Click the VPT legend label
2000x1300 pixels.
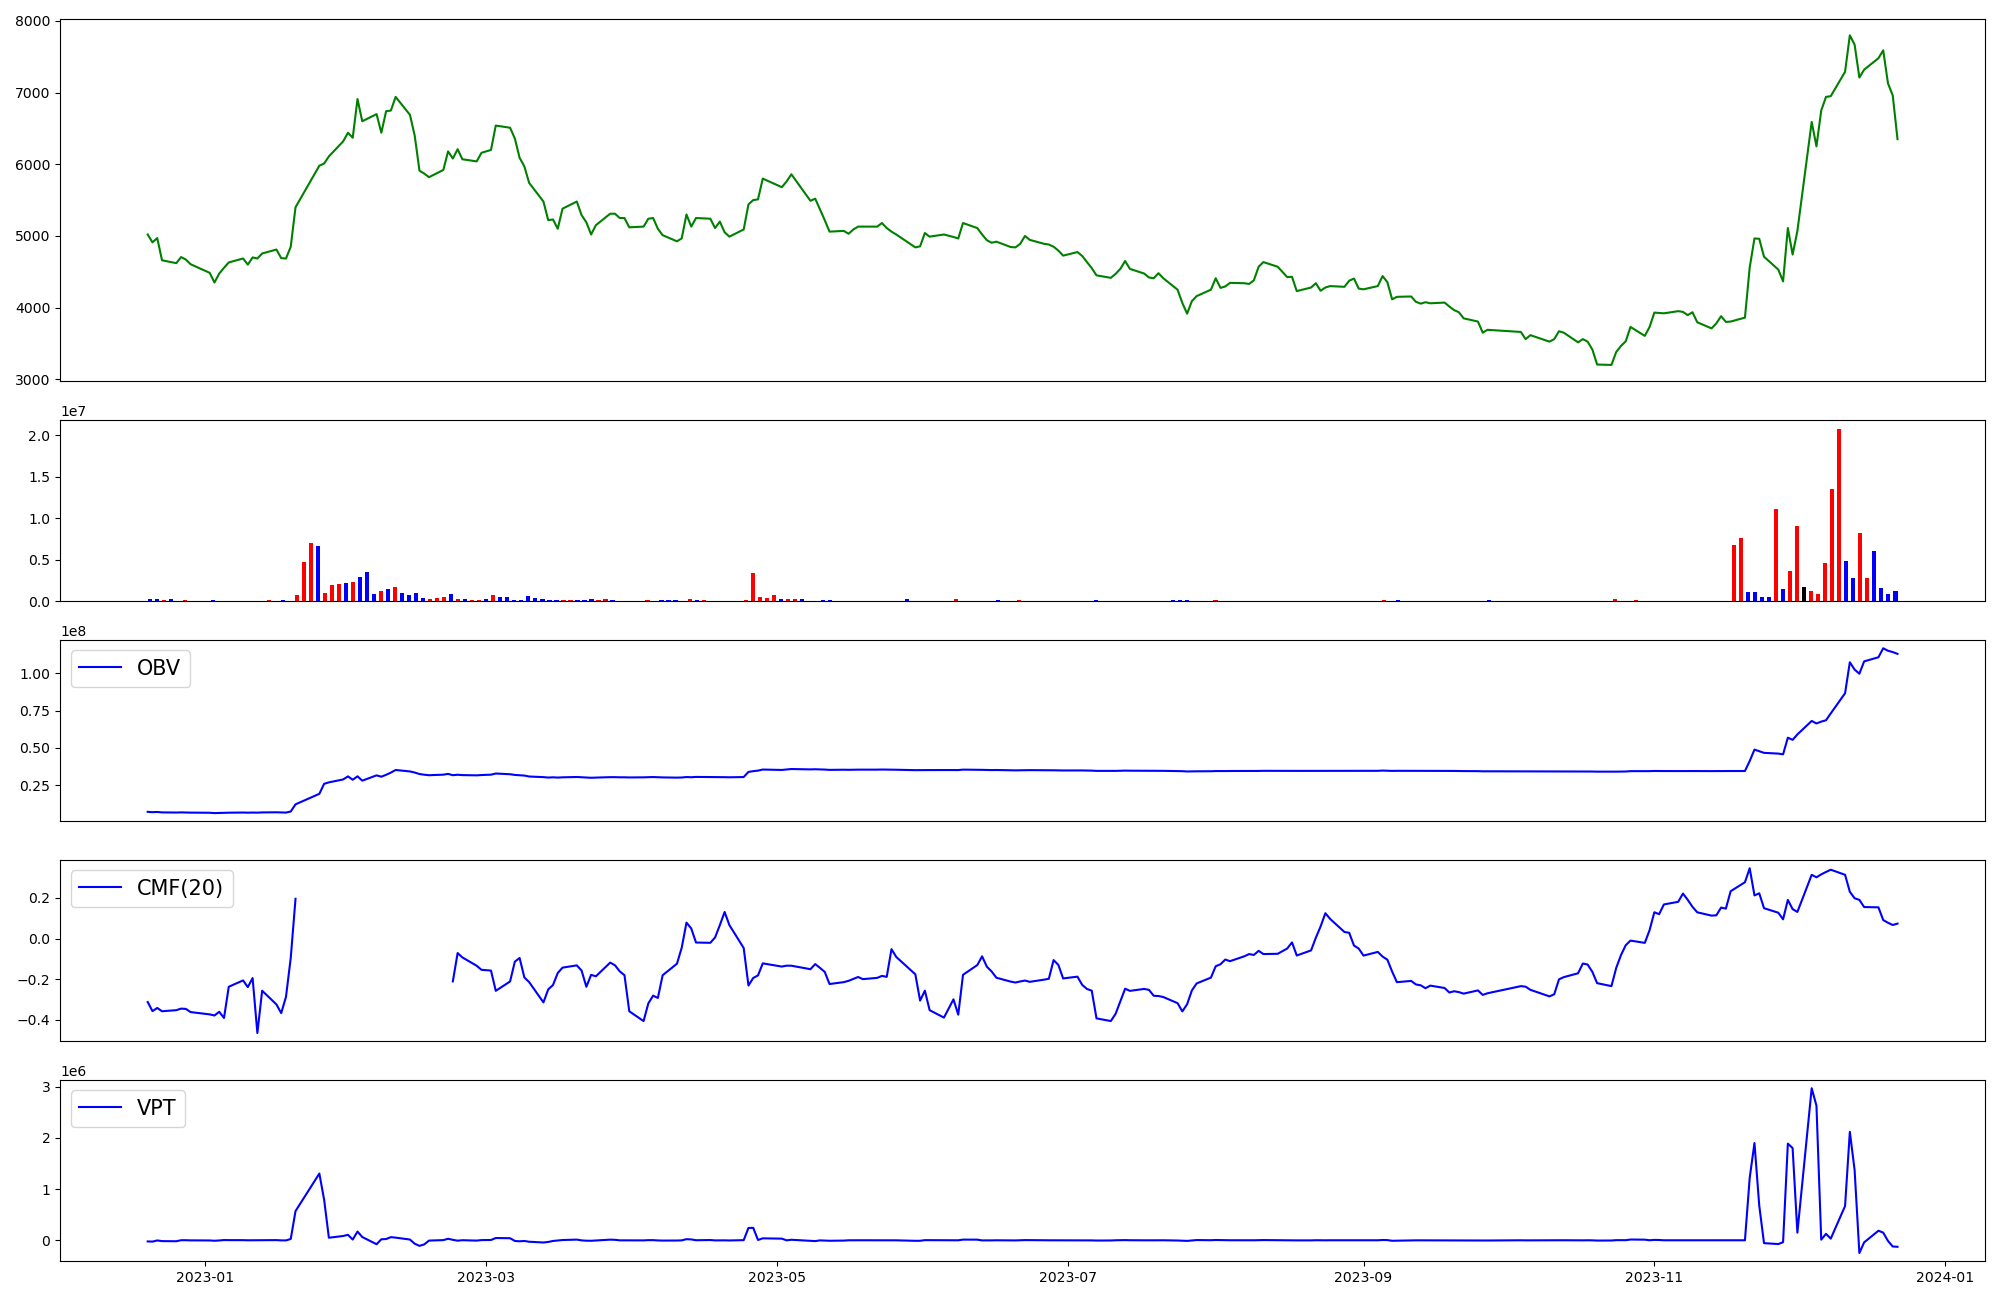(156, 1108)
